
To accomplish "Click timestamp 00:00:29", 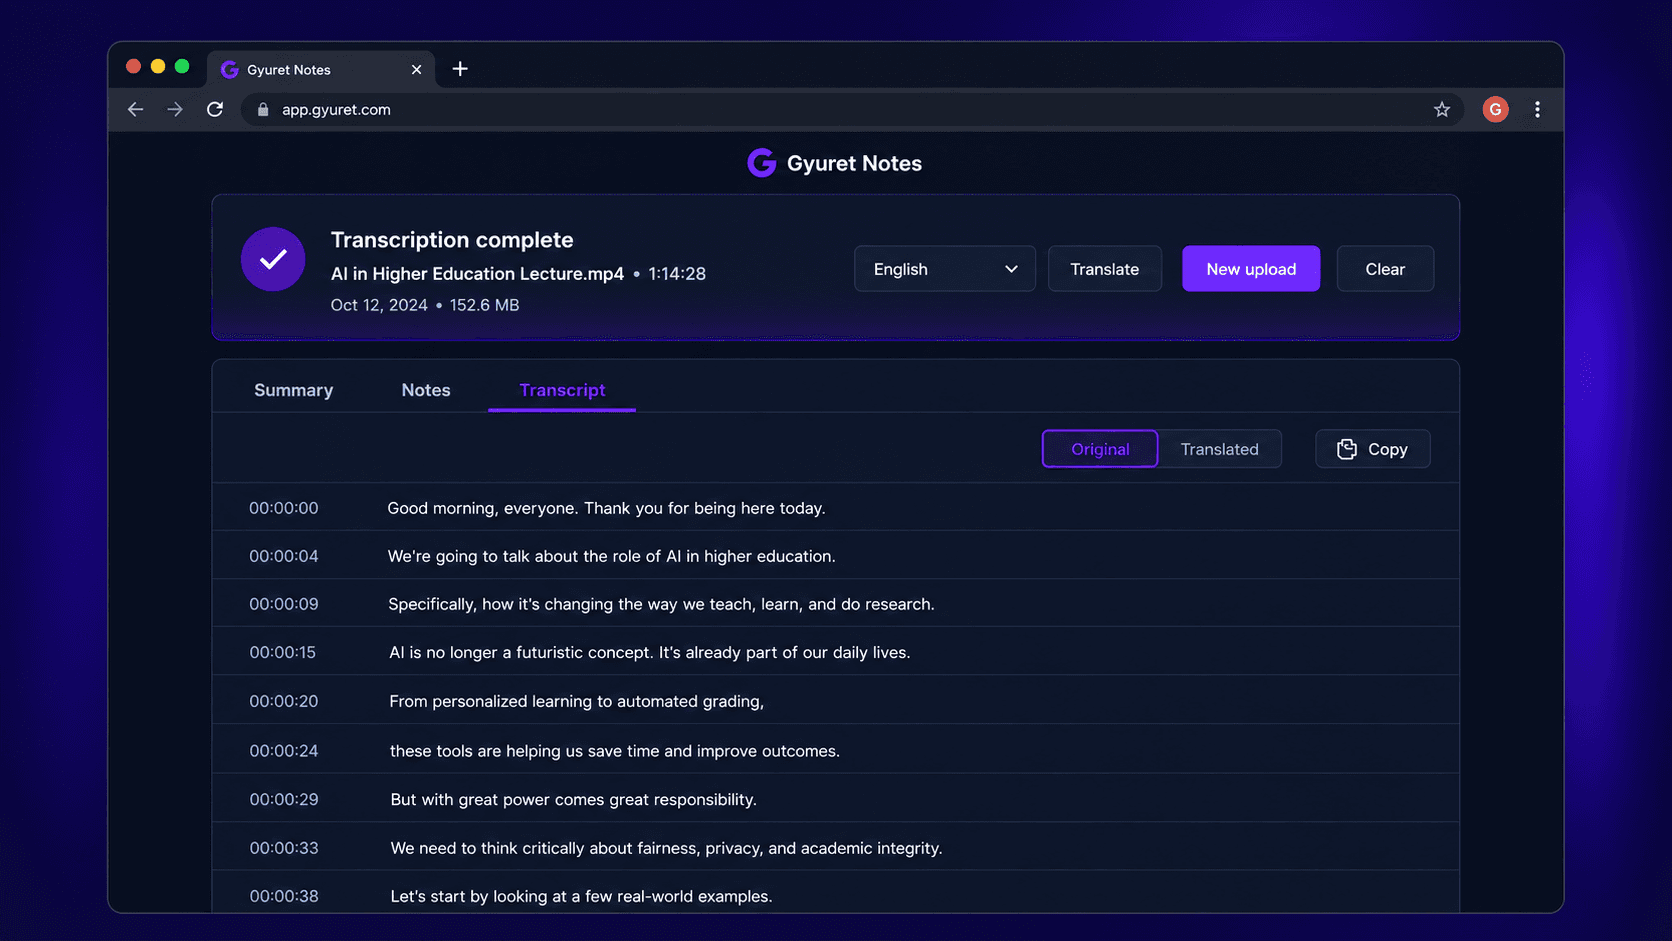I will click(284, 799).
